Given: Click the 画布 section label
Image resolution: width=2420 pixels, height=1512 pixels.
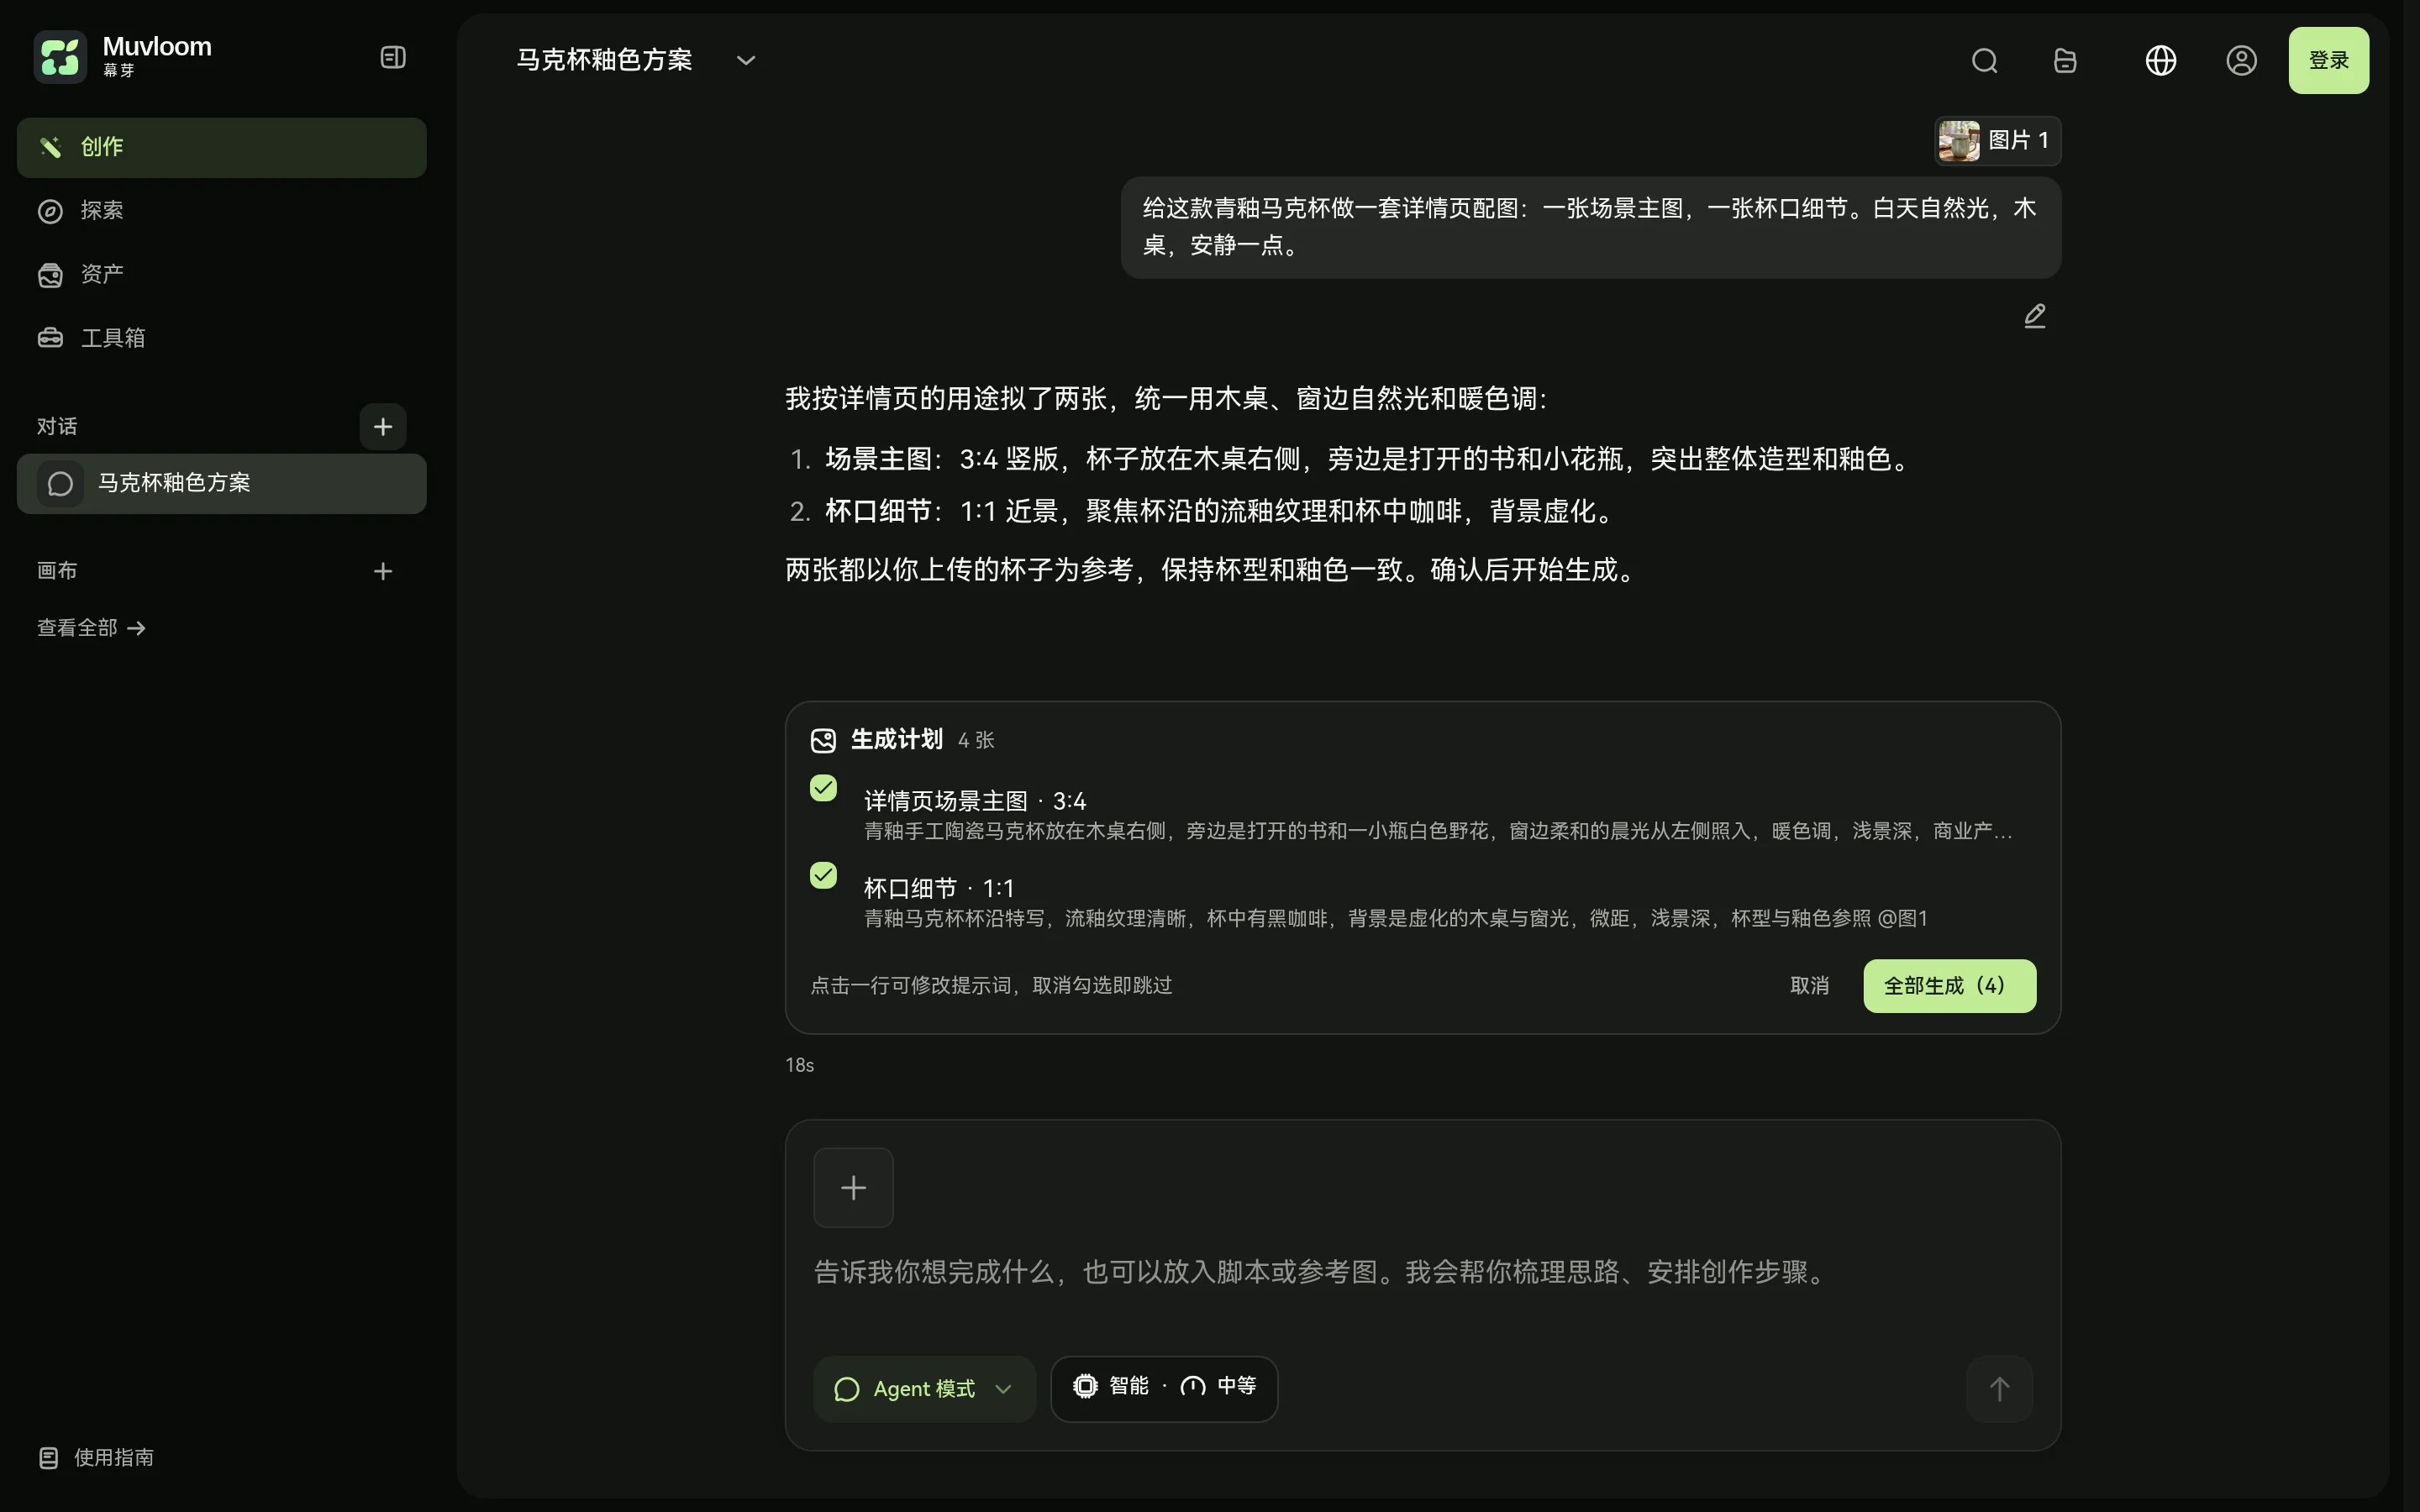Looking at the screenshot, I should point(57,571).
